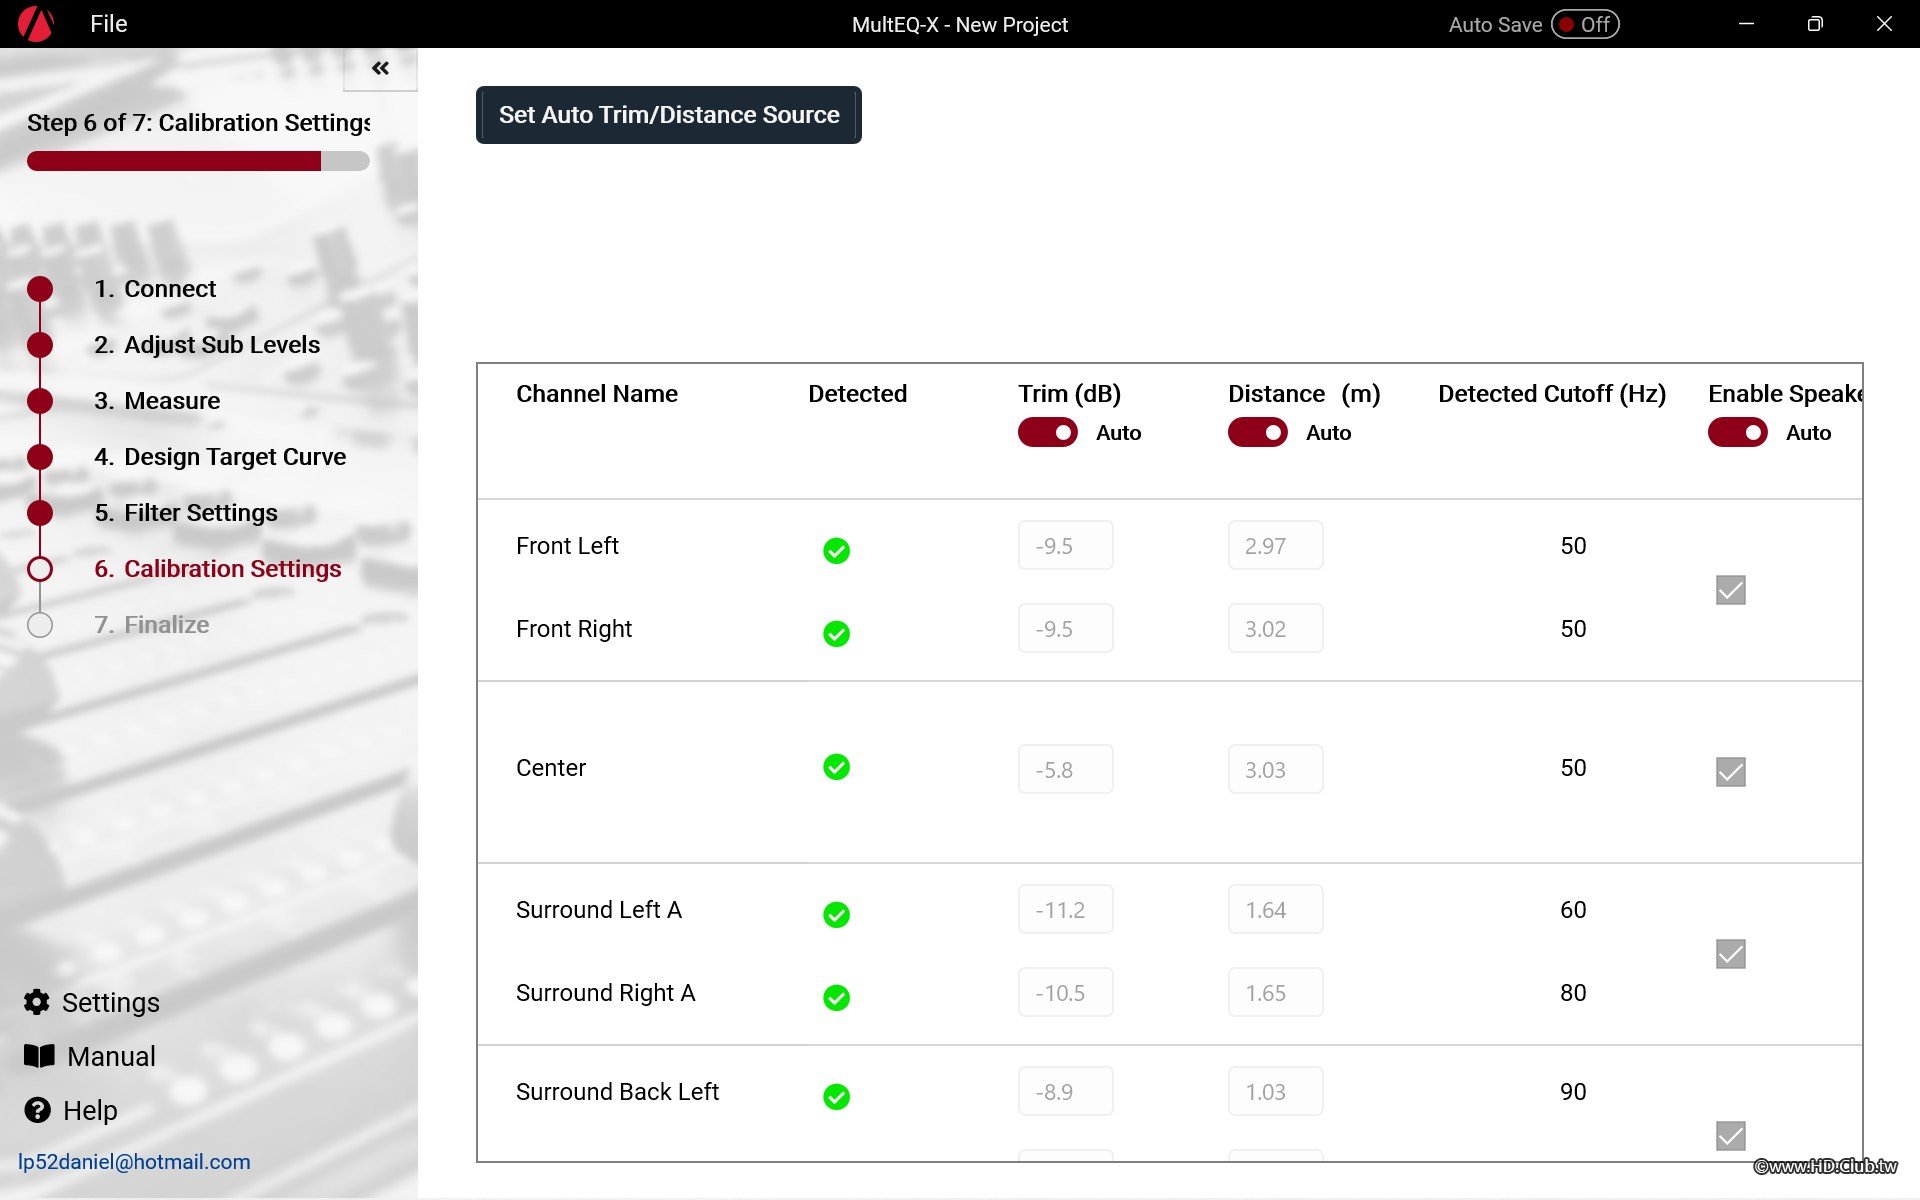Toggle Center enable speaker checkbox
Viewport: 1920px width, 1200px height.
tap(1730, 772)
